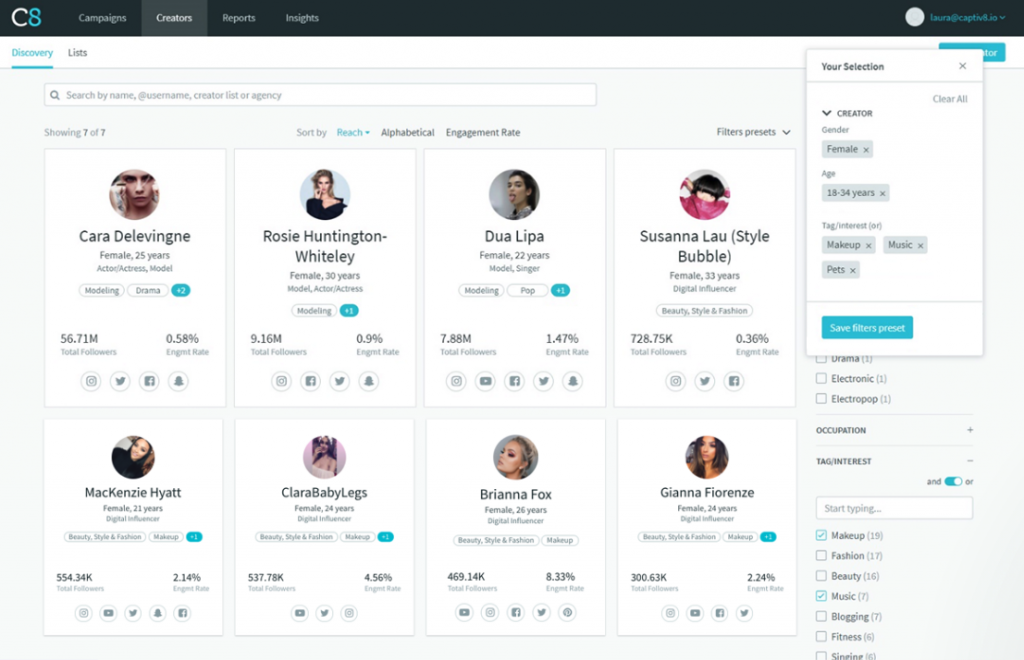Switch to the Lists tab
Viewport: 1024px width, 660px height.
(77, 52)
